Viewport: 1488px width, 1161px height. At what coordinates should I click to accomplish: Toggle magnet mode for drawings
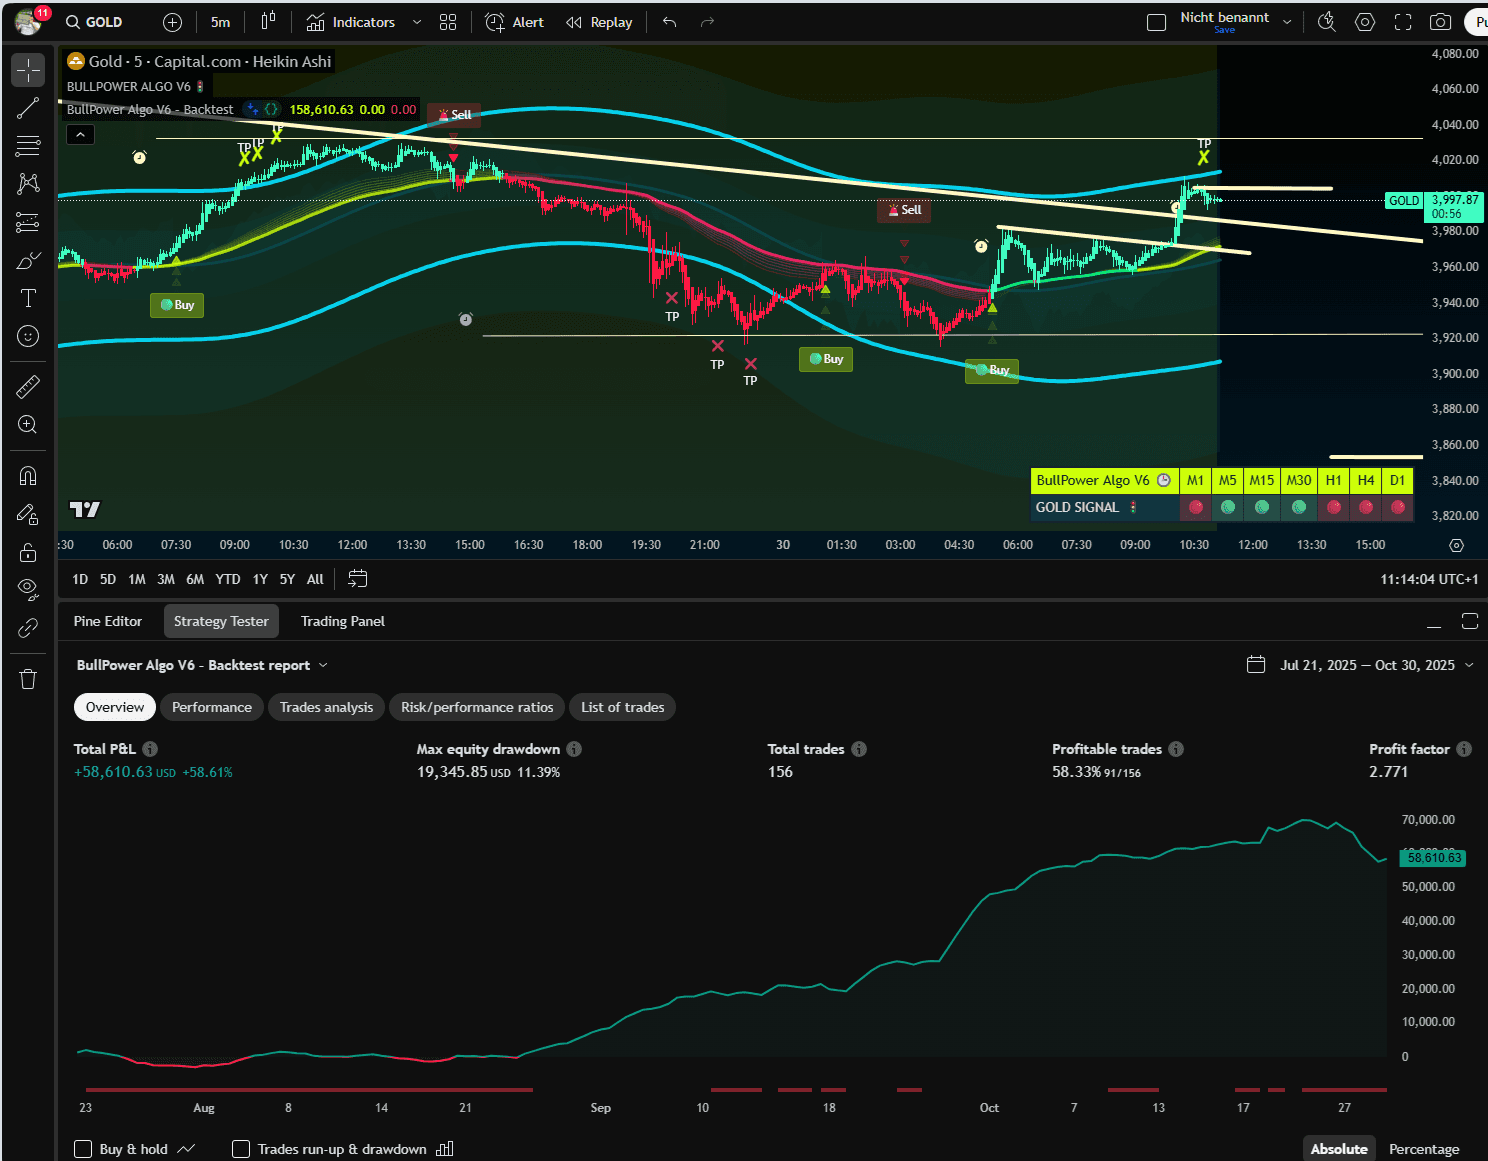coord(28,476)
